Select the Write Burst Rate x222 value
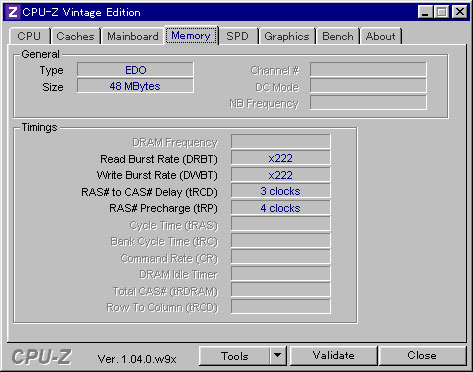Image resolution: width=473 pixels, height=372 pixels. [x=281, y=175]
